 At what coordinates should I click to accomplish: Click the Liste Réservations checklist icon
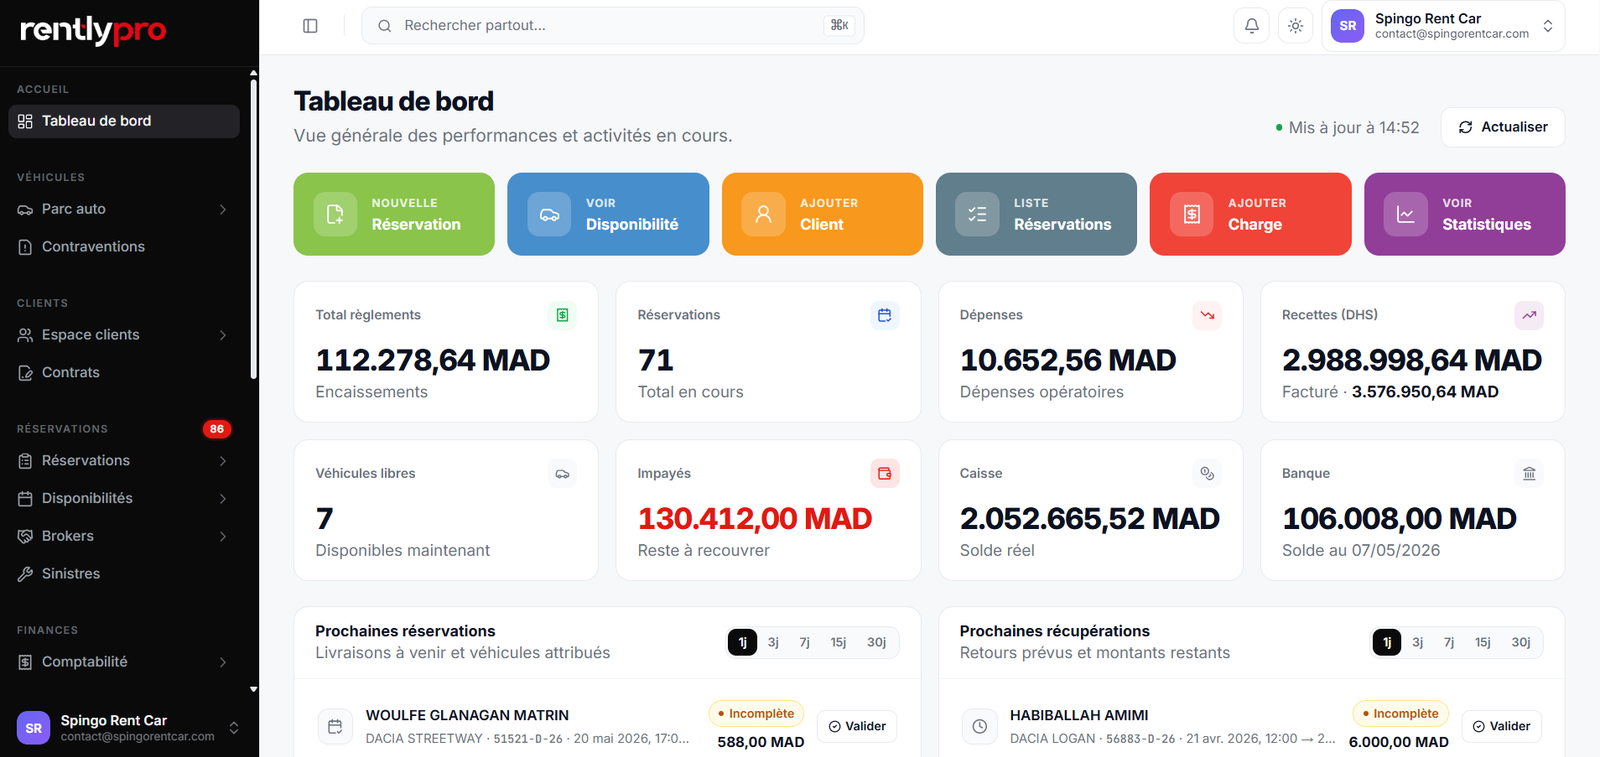click(977, 214)
